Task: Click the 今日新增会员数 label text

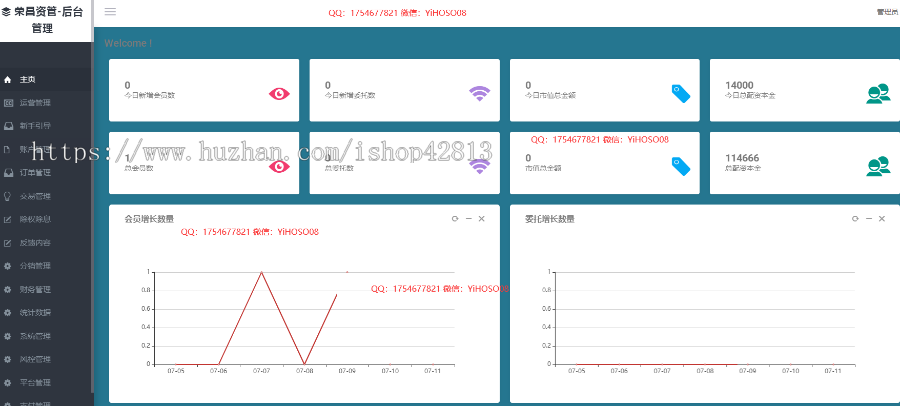Action: click(149, 95)
